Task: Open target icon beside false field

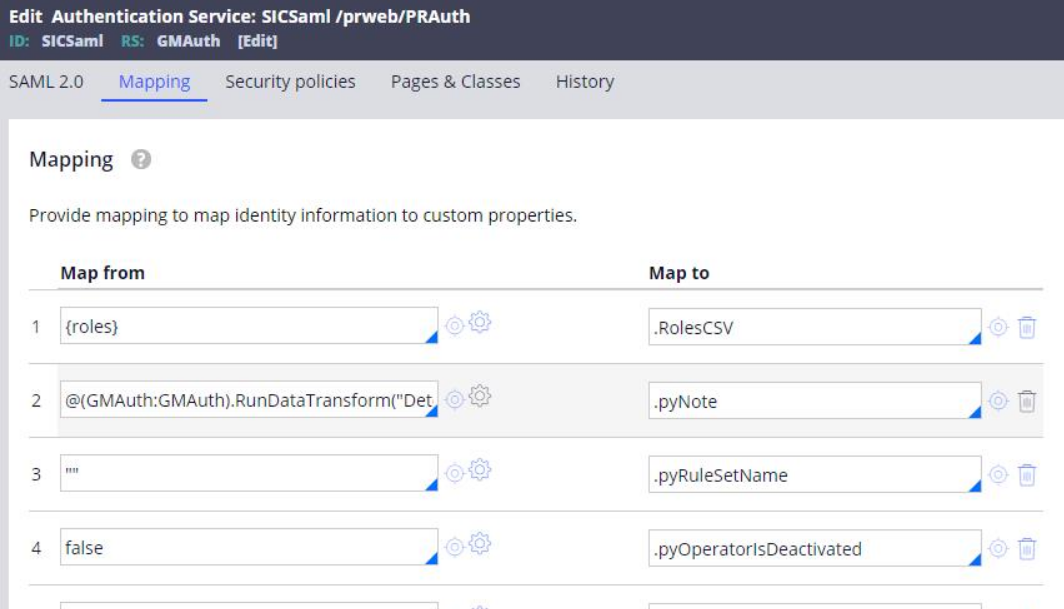Action: (455, 547)
